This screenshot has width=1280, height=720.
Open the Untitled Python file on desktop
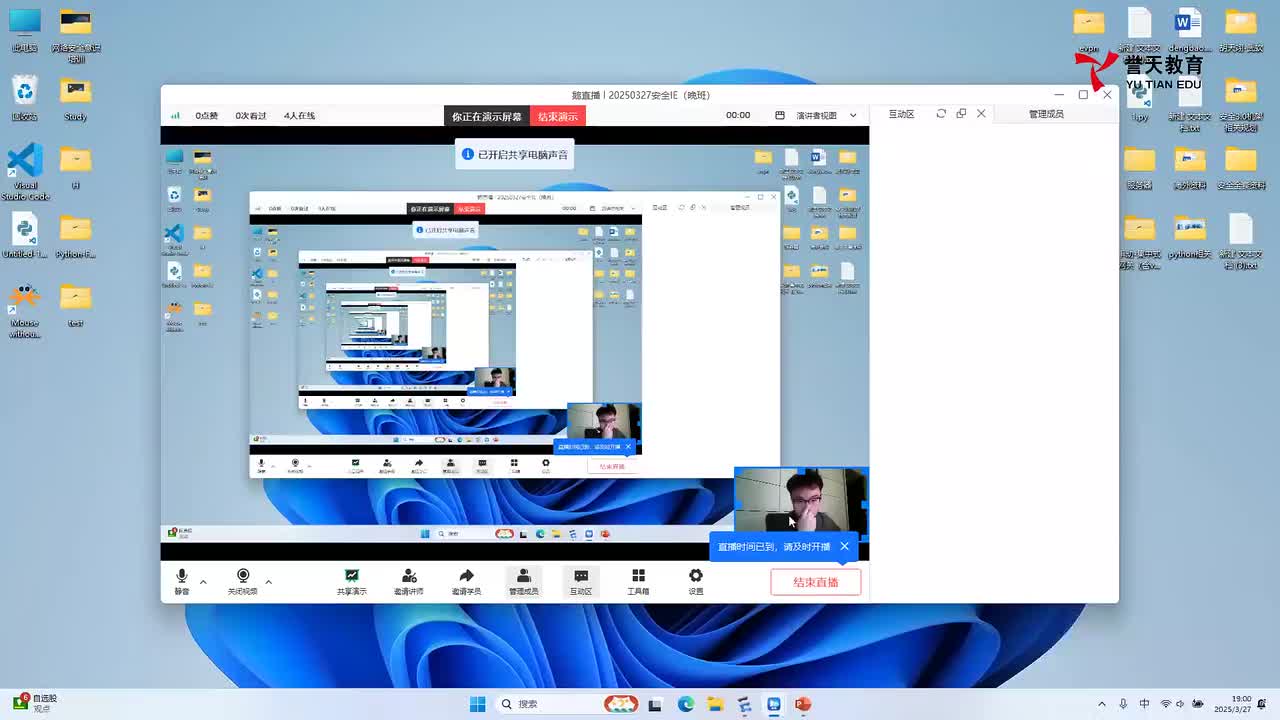[x=25, y=236]
